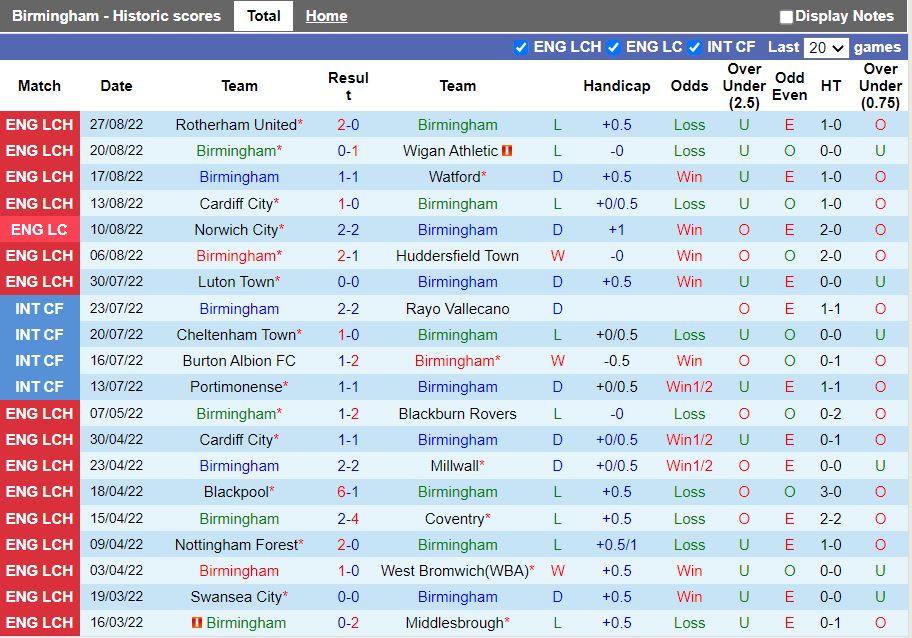
Task: Enable the Display Notes checkbox
Action: point(786,16)
